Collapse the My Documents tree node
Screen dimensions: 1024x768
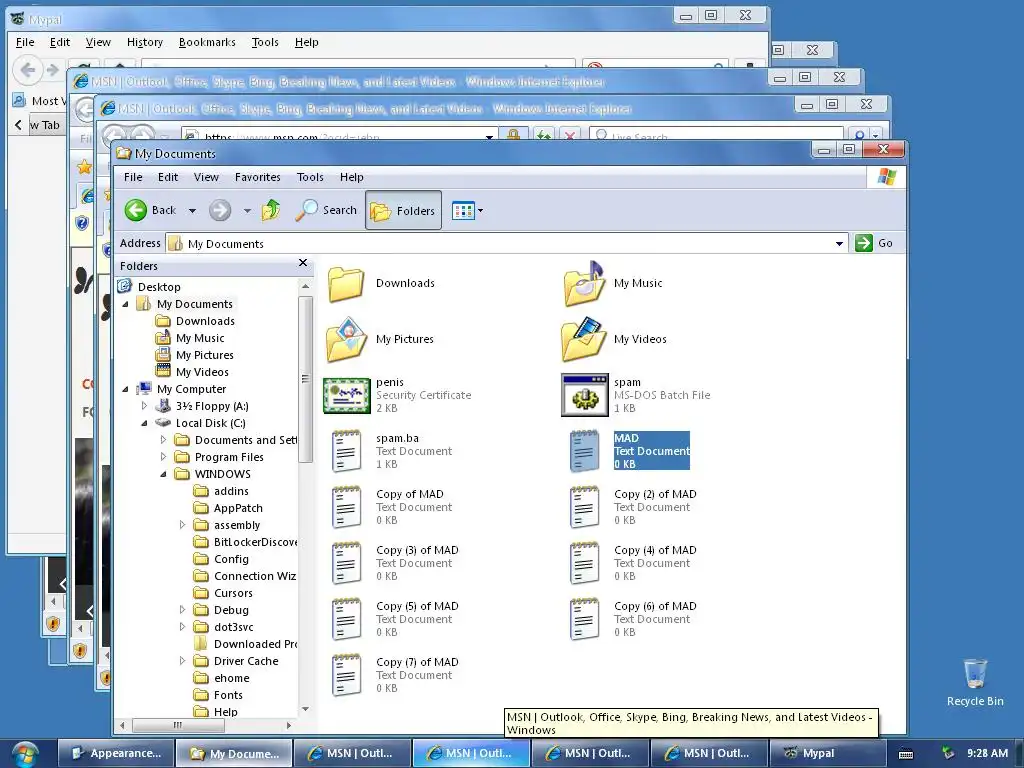click(125, 304)
